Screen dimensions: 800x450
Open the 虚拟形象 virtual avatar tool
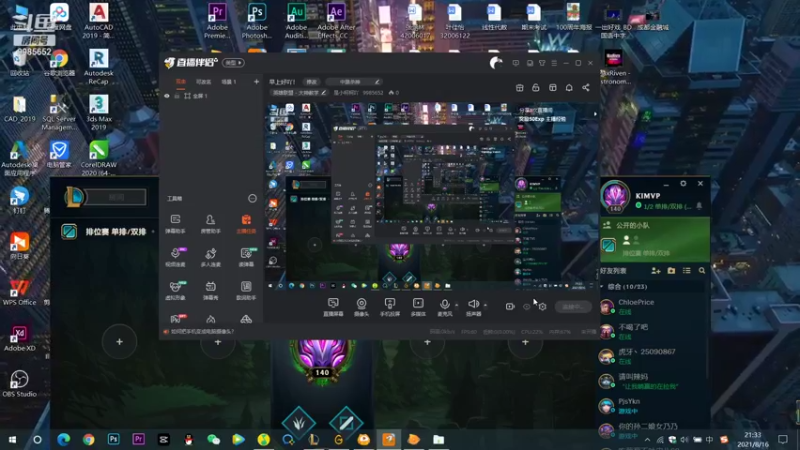click(175, 290)
